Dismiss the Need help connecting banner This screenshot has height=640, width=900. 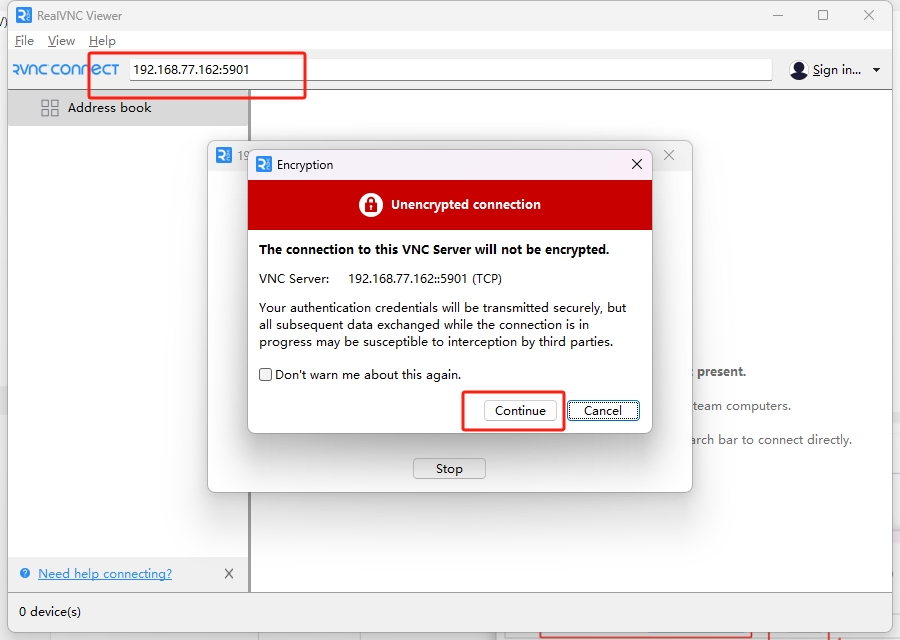point(229,574)
